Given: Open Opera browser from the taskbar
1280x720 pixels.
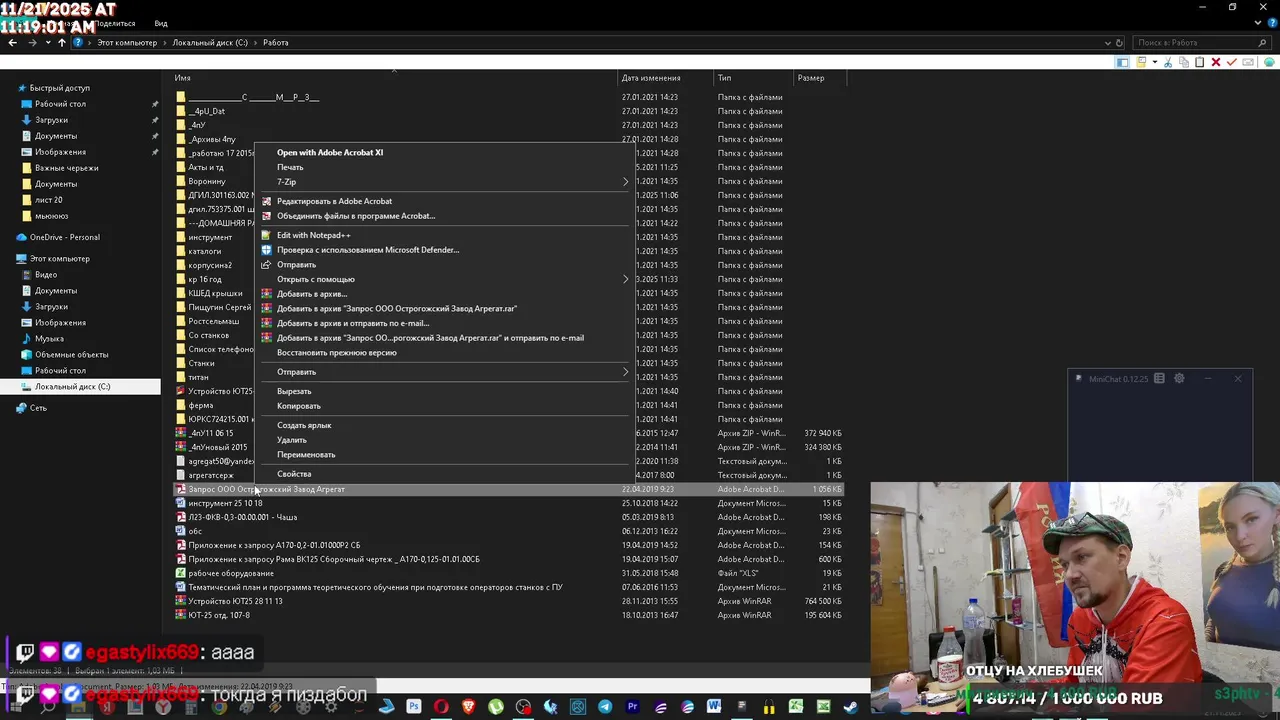Looking at the screenshot, I should 441,707.
